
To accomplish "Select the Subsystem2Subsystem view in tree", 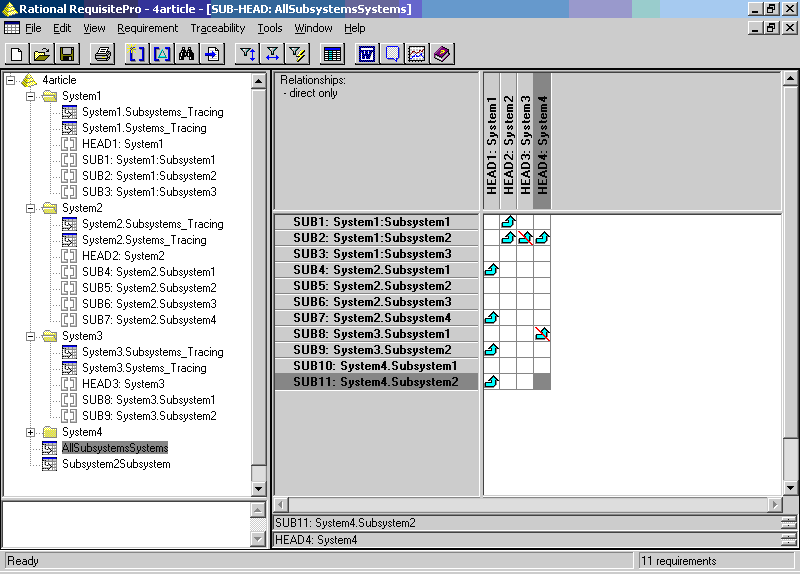I will tap(116, 464).
